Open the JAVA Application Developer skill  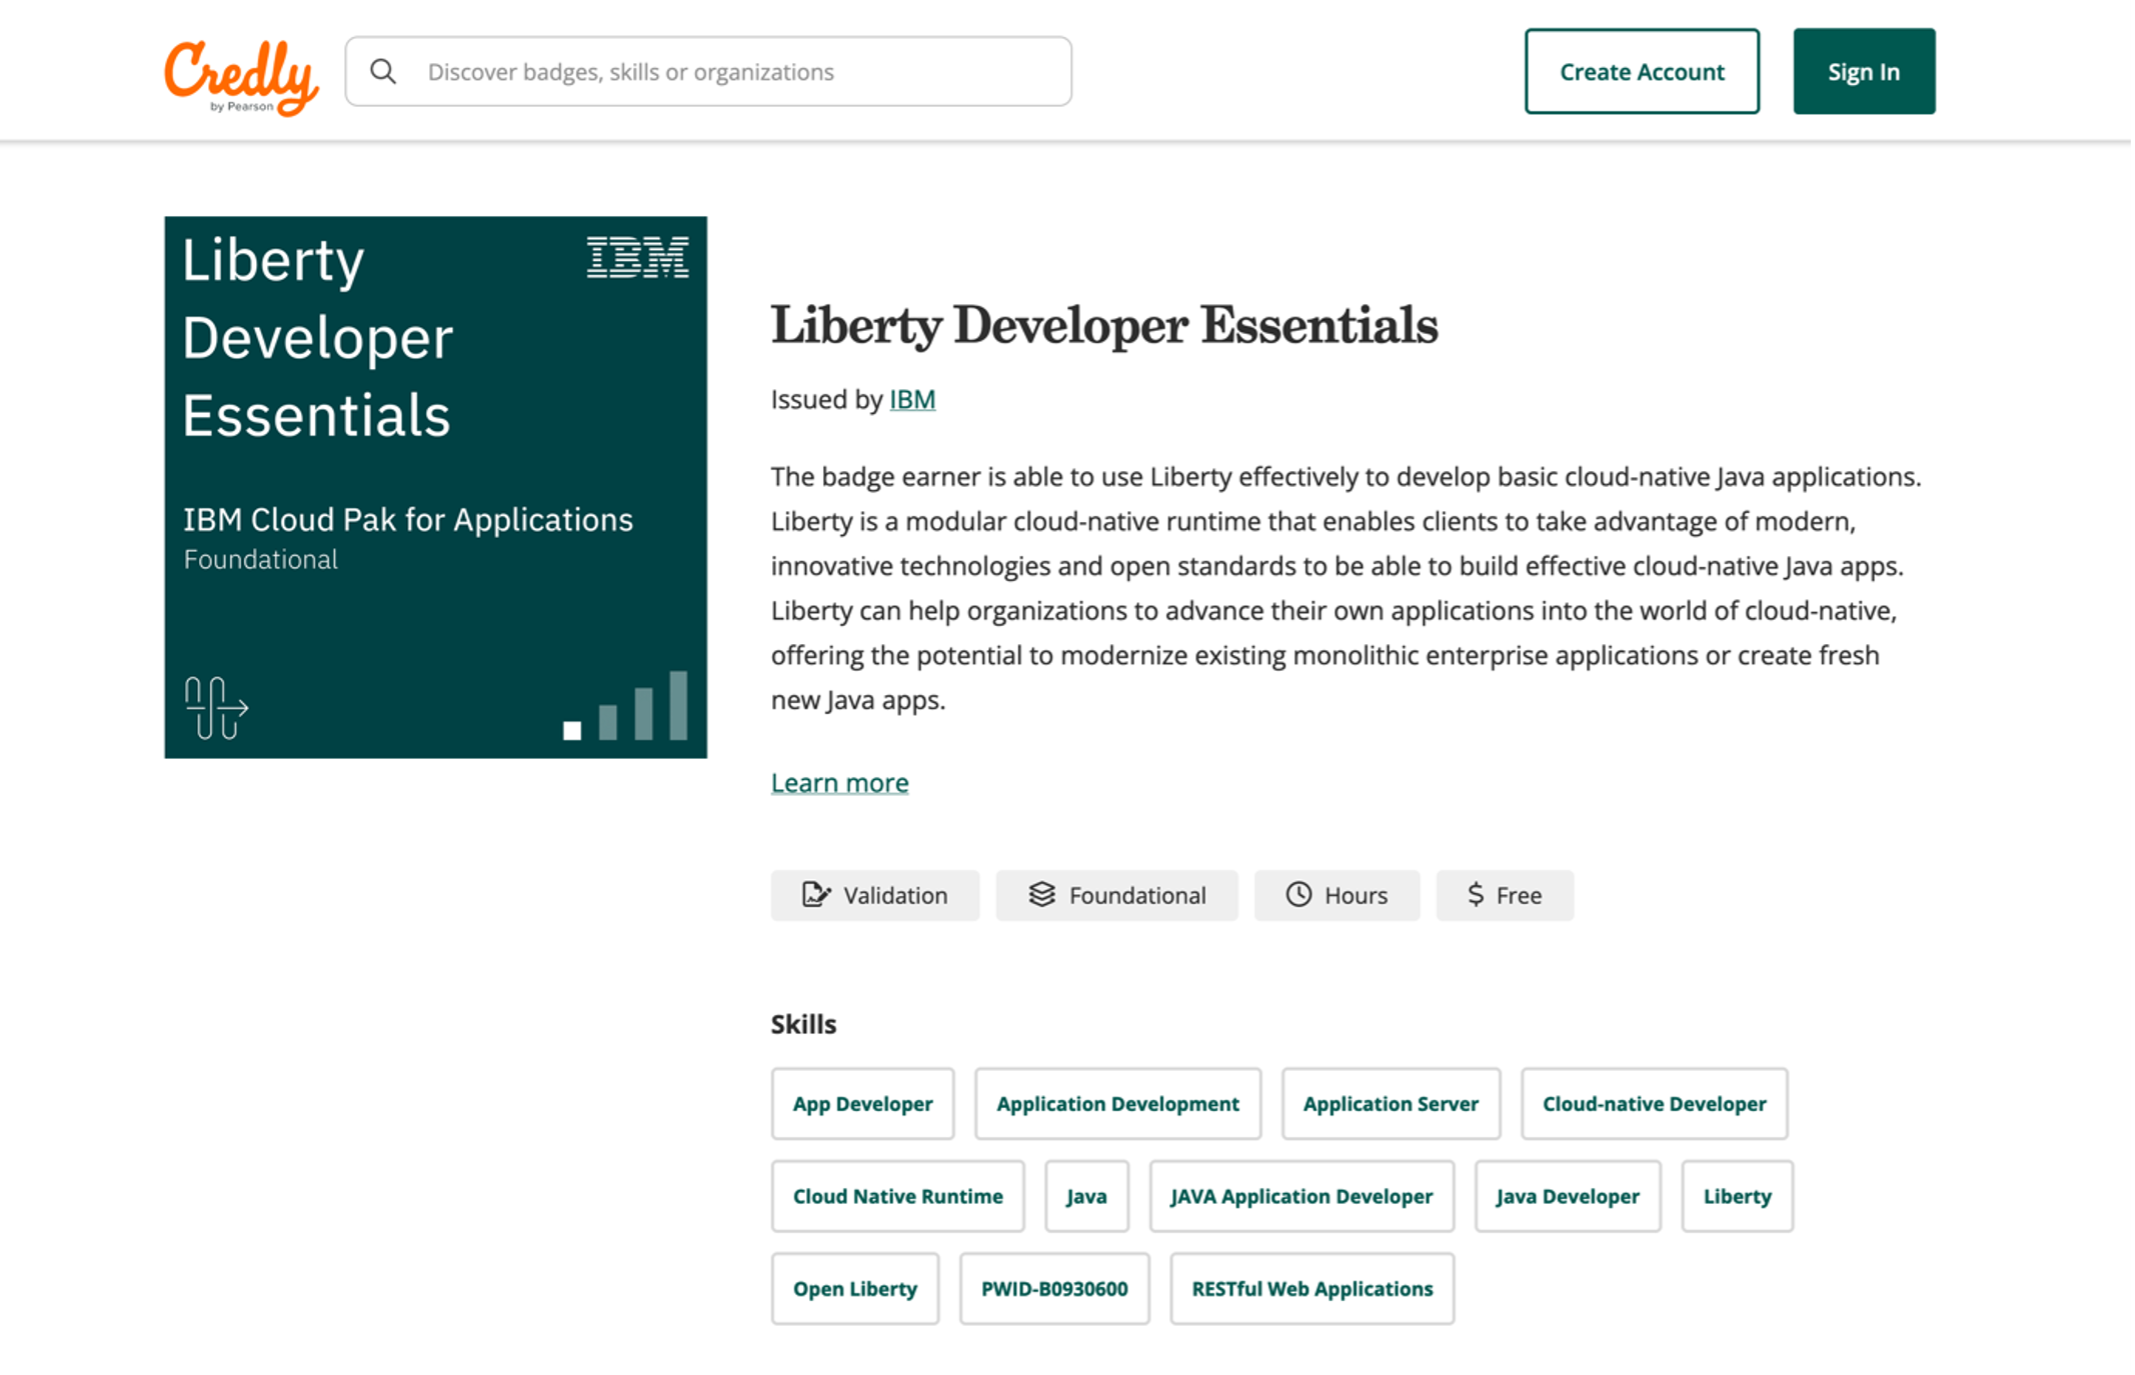point(1301,1196)
